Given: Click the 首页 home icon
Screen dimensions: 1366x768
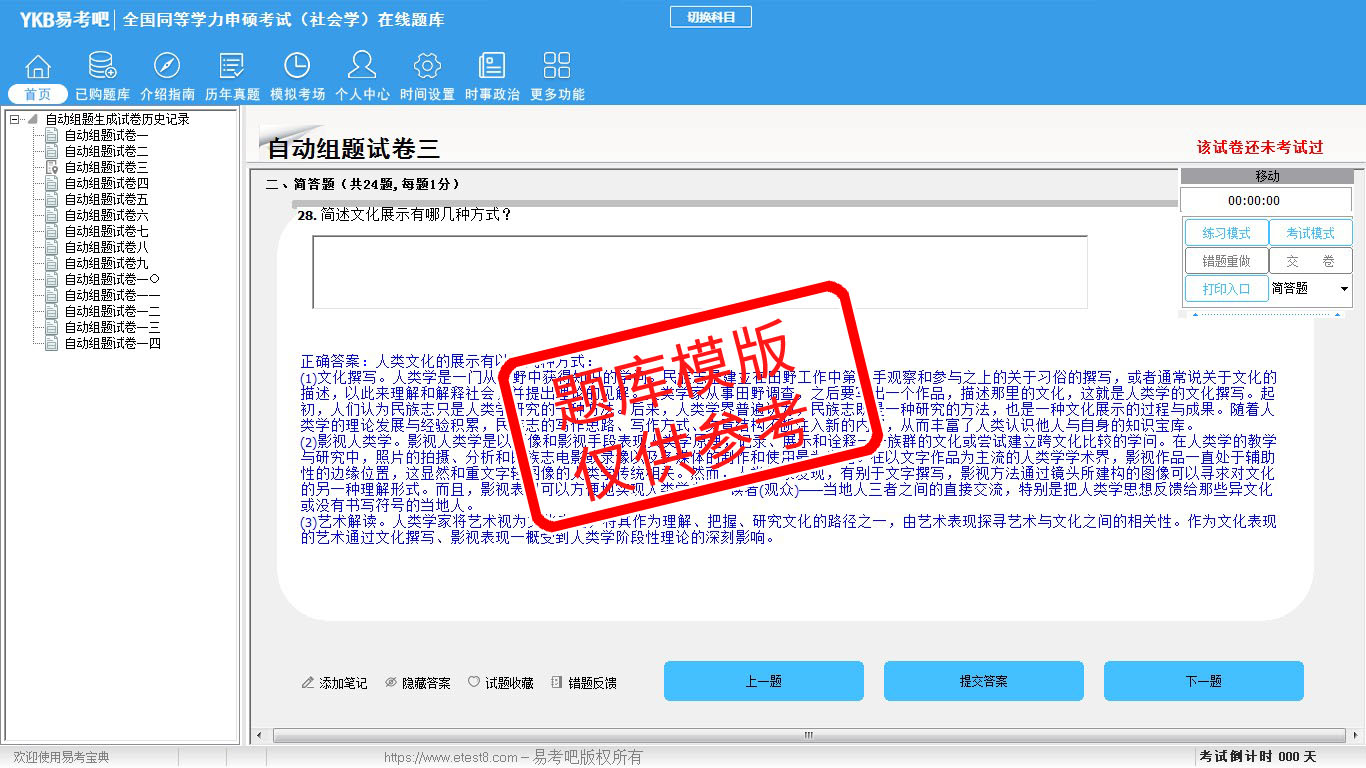Looking at the screenshot, I should click(38, 67).
